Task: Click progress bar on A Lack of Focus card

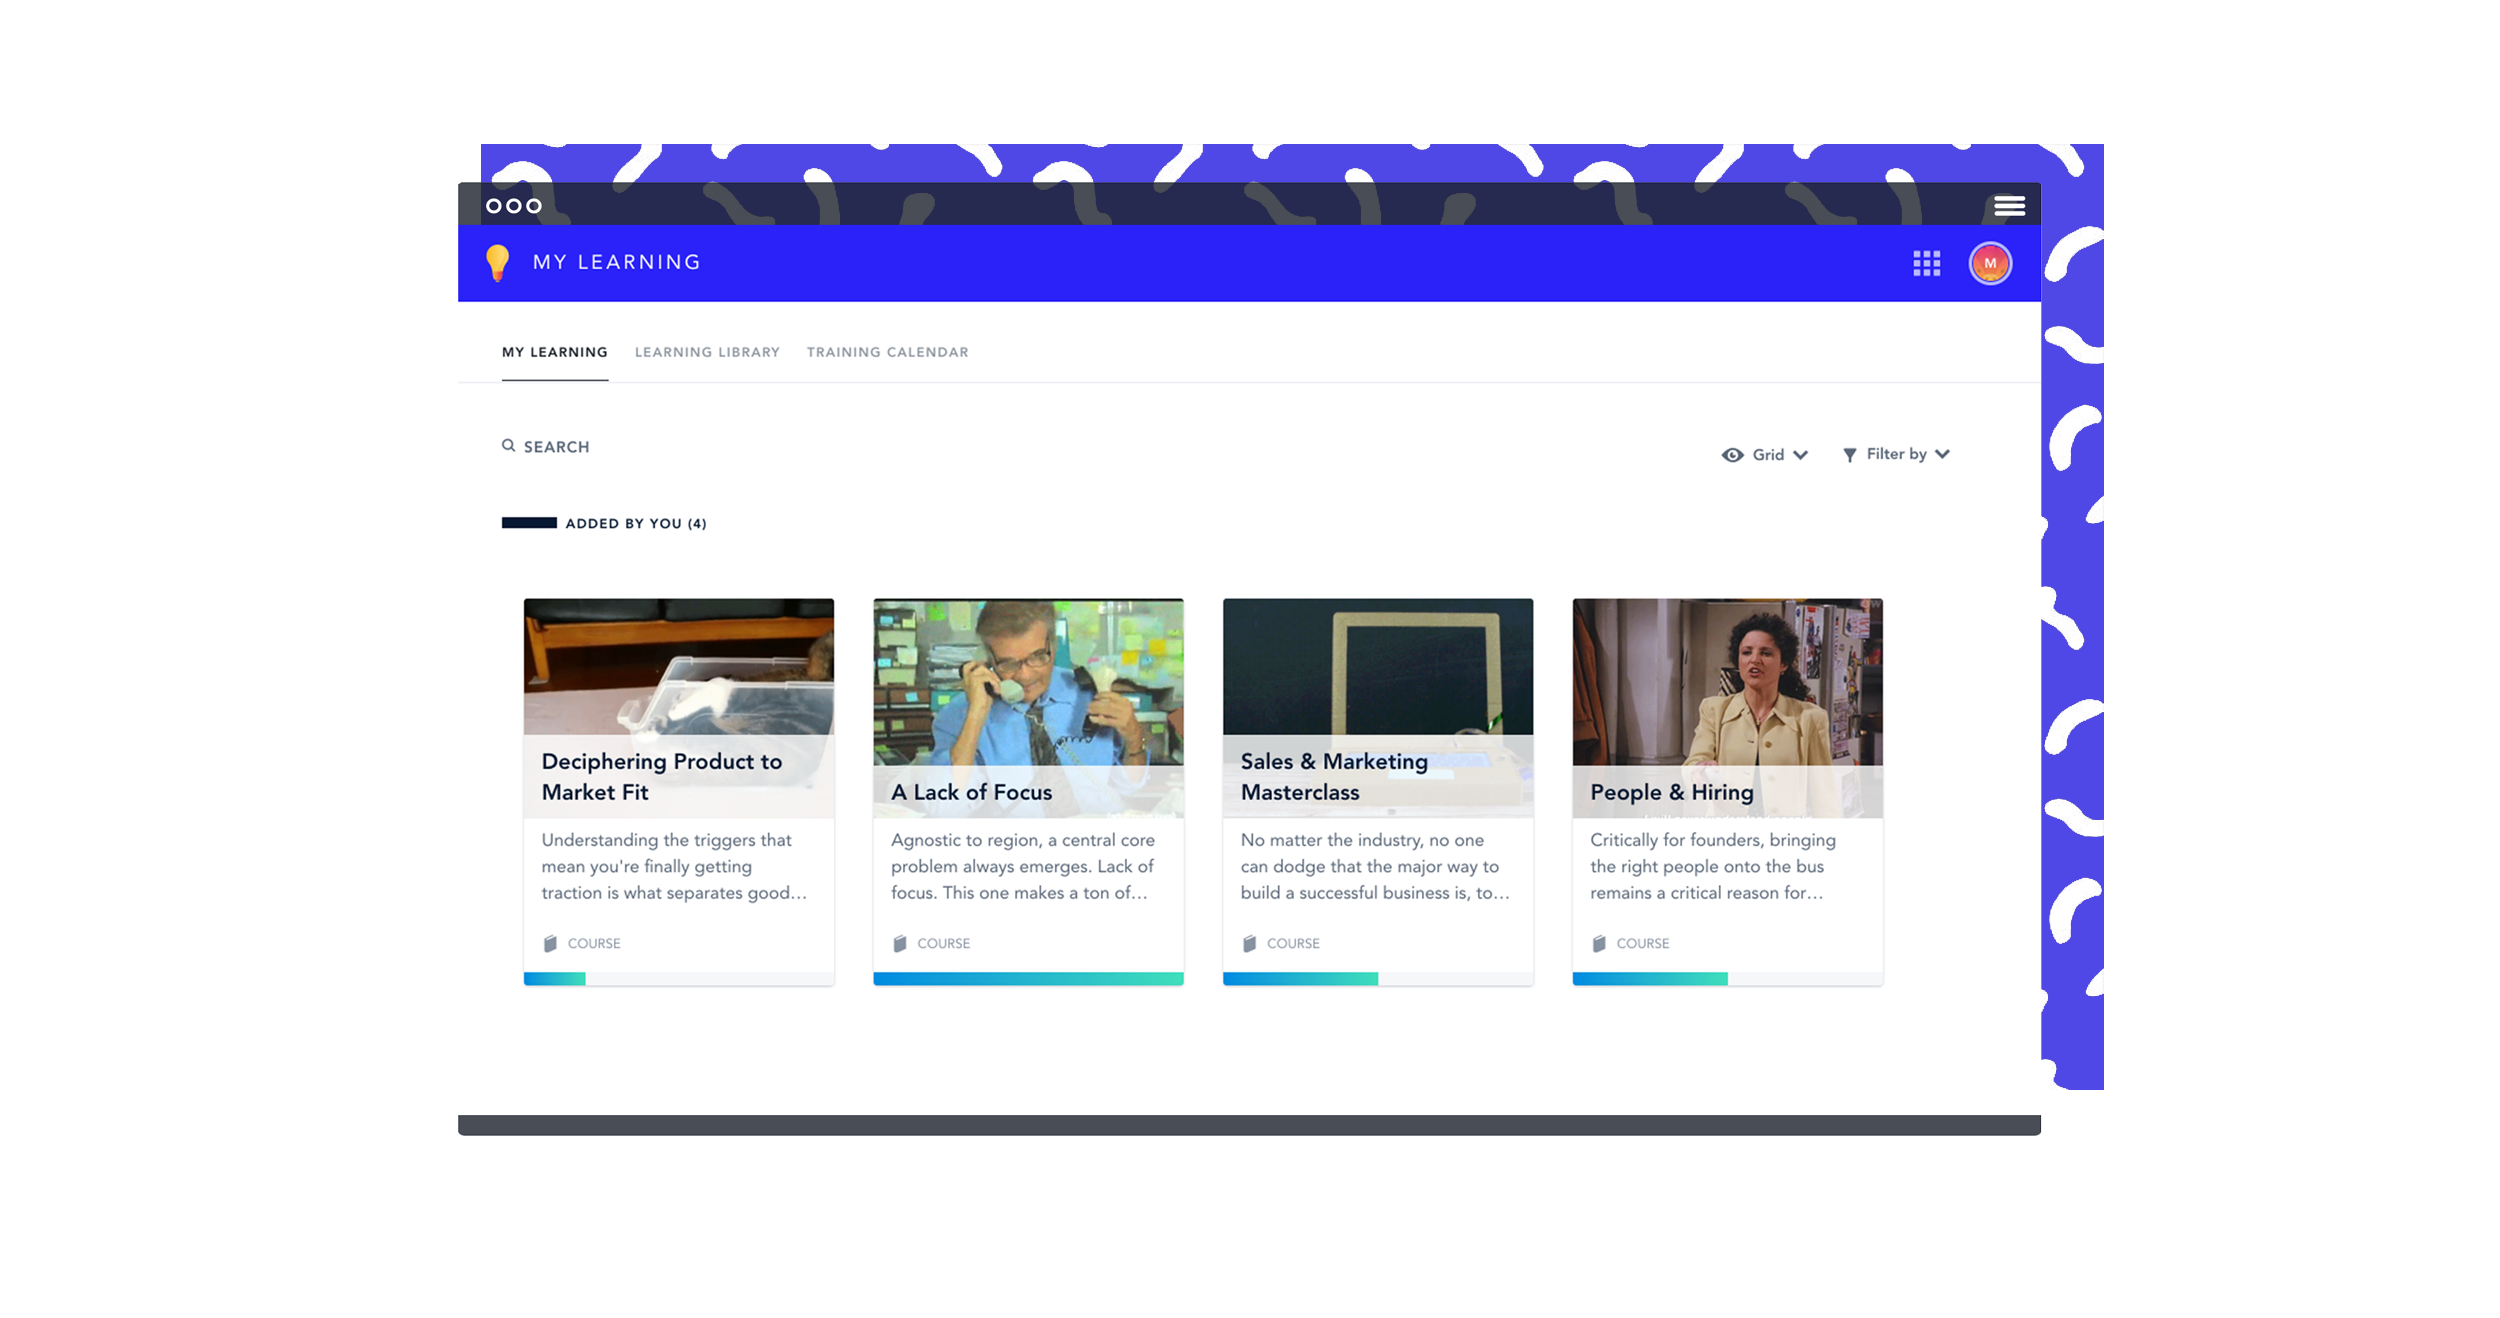Action: (1028, 979)
